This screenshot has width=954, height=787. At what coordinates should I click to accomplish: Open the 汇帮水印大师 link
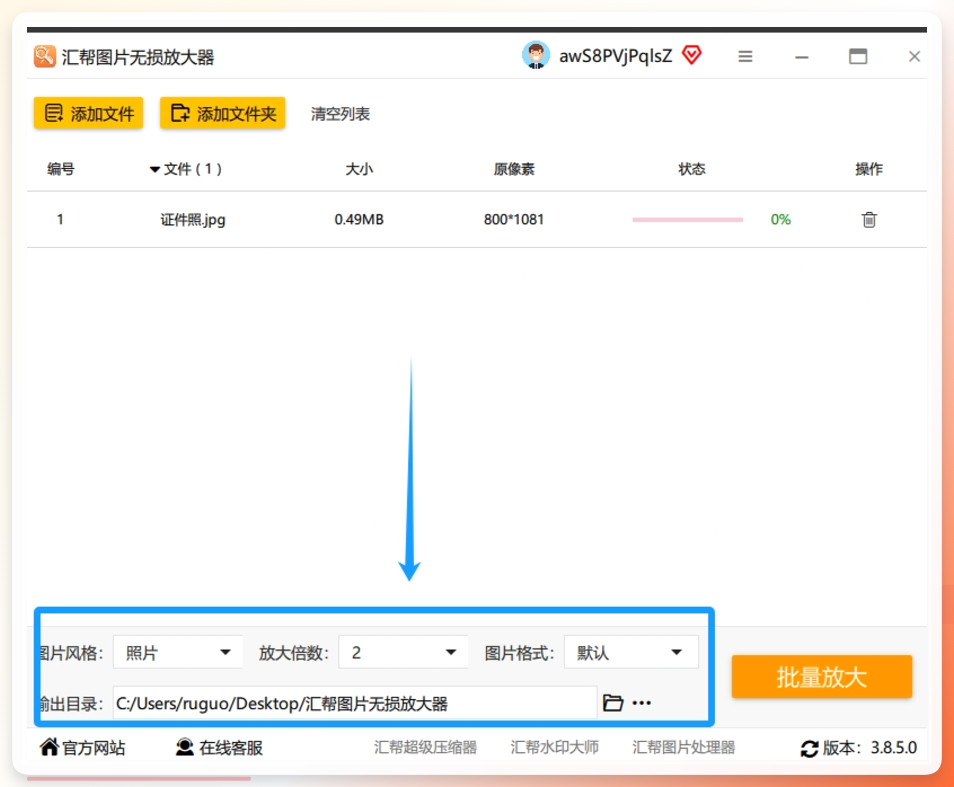[554, 747]
